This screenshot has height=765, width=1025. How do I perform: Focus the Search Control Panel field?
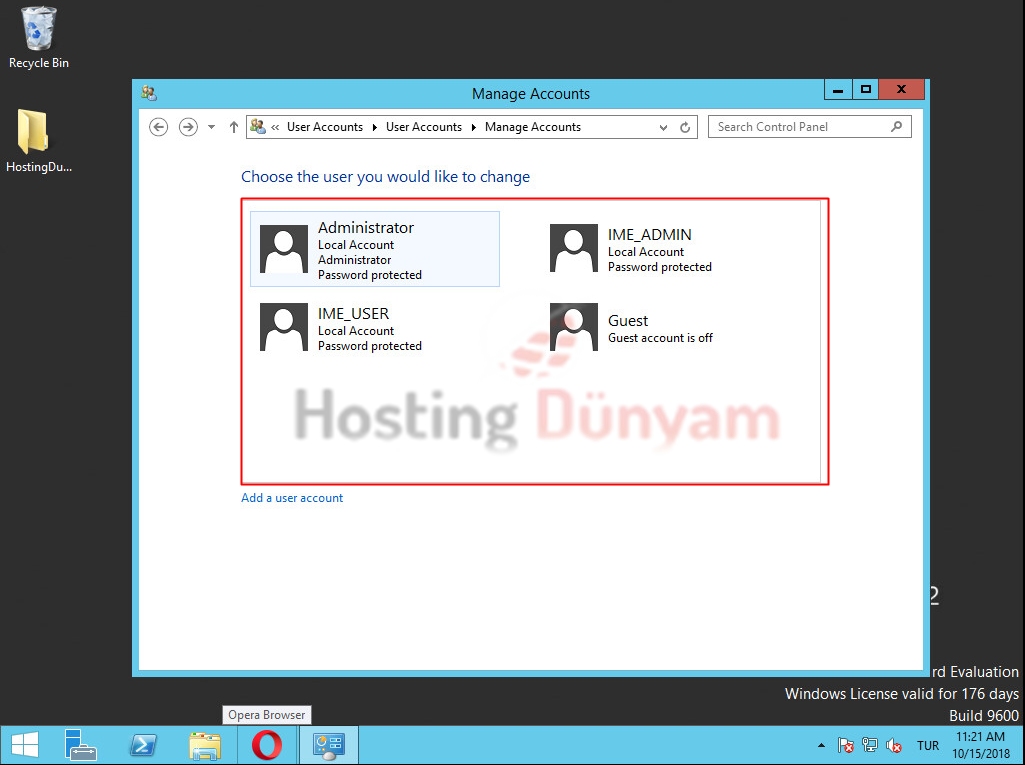point(810,127)
